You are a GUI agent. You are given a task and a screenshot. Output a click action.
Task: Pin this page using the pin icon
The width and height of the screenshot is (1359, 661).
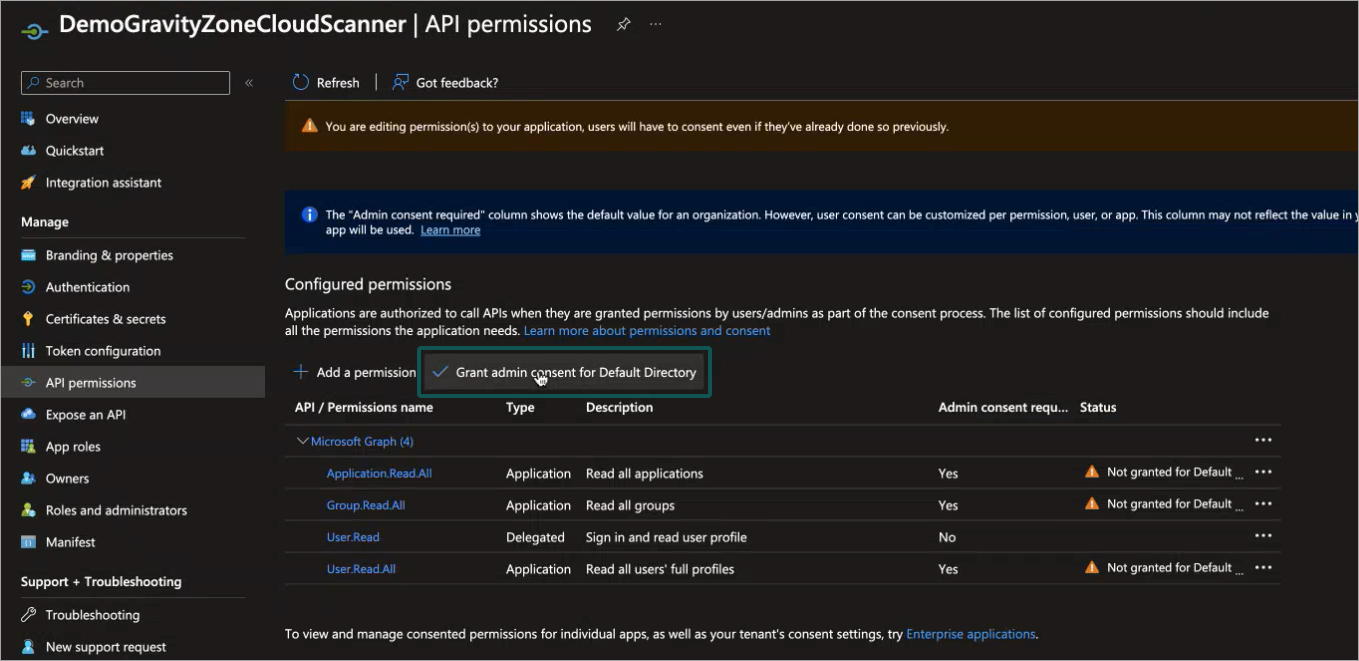click(x=623, y=24)
